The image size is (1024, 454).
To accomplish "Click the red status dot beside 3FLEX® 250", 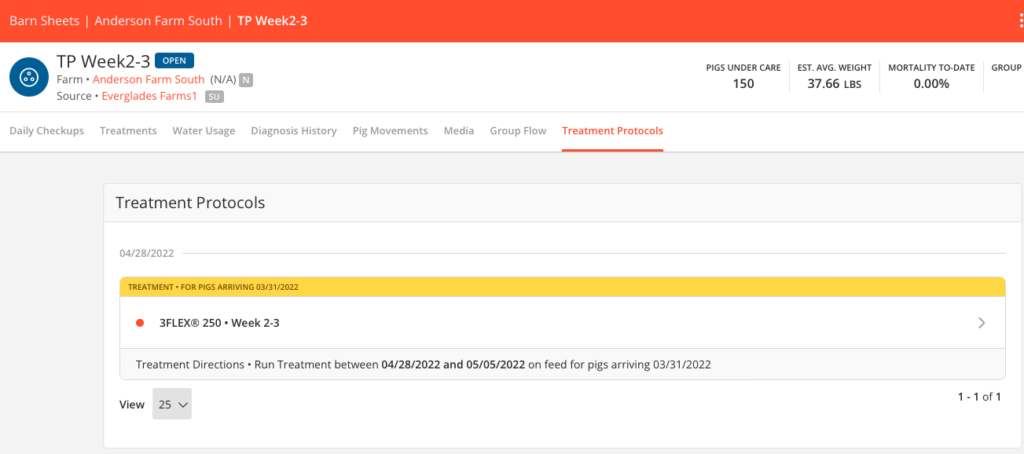I will pos(139,323).
